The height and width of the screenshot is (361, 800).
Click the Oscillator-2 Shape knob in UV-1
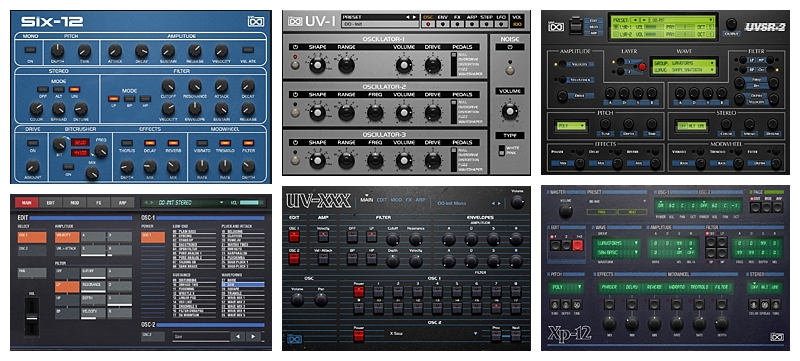pyautogui.click(x=317, y=112)
